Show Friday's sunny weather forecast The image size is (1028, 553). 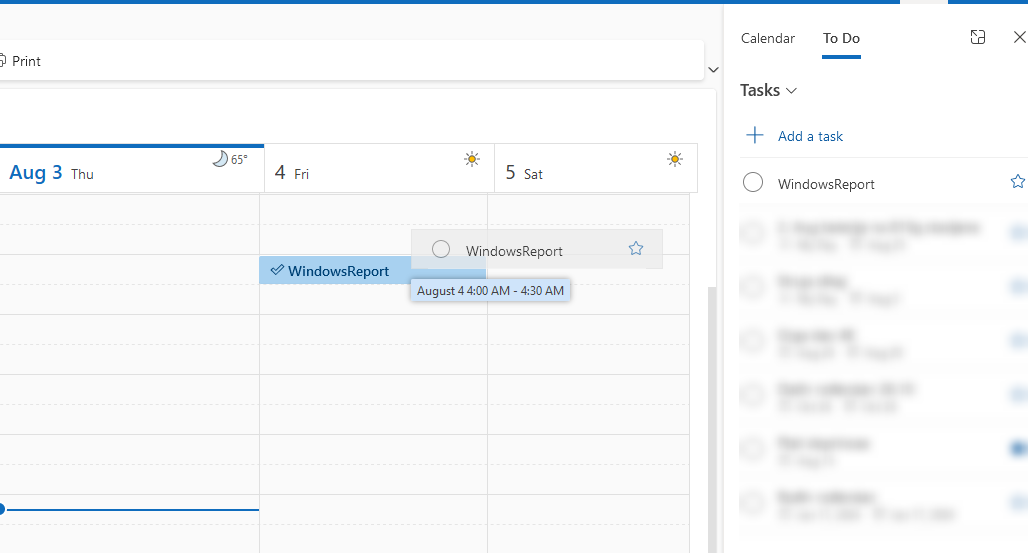(471, 159)
